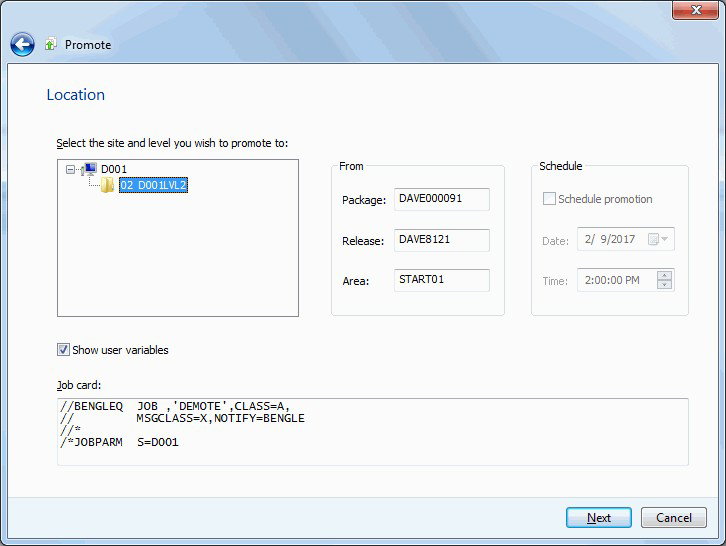
Task: Click the 'Select the site and level' label
Action: [172, 143]
